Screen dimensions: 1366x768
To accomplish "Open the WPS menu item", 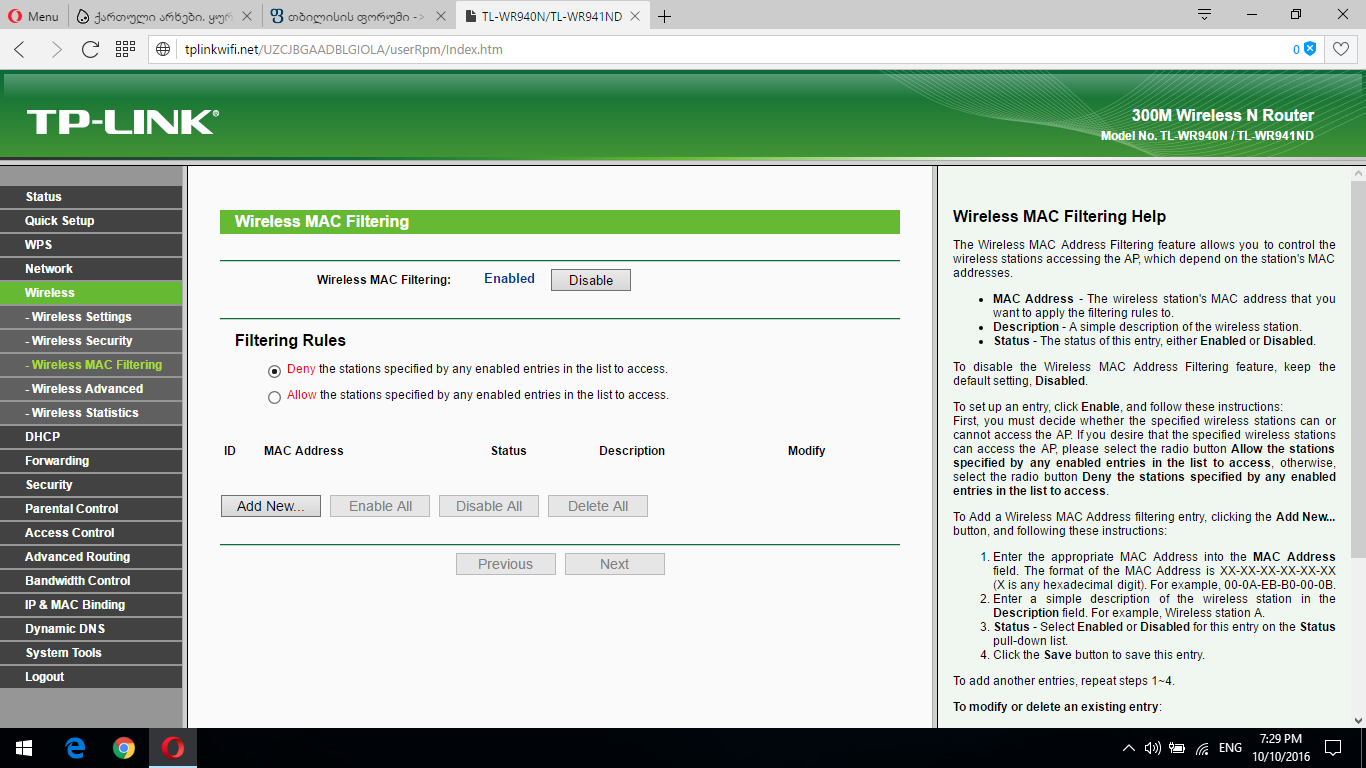I will point(91,245).
